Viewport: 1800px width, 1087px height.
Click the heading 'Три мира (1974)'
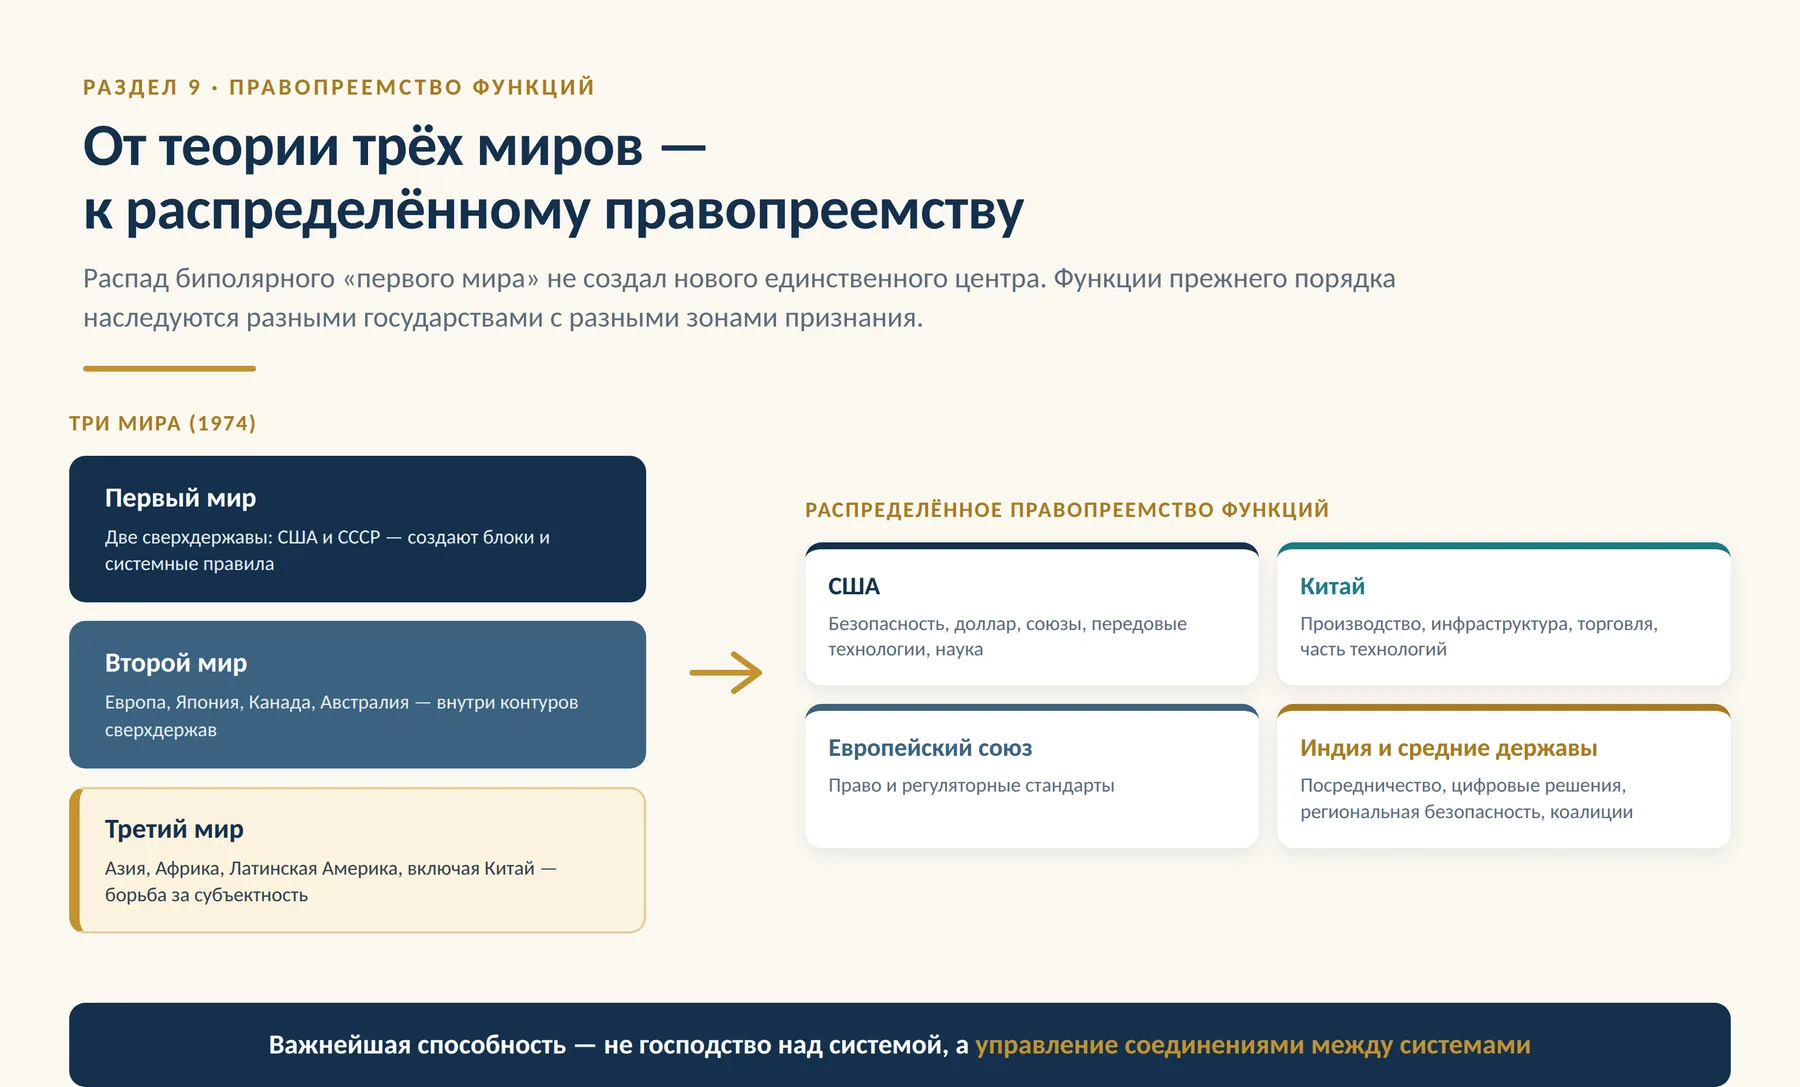click(x=163, y=423)
